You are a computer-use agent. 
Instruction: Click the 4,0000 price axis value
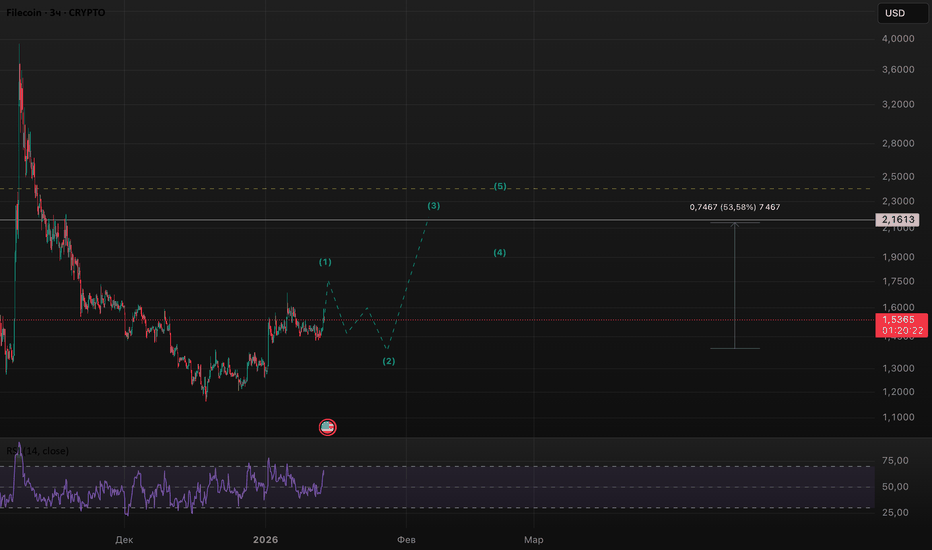click(898, 39)
